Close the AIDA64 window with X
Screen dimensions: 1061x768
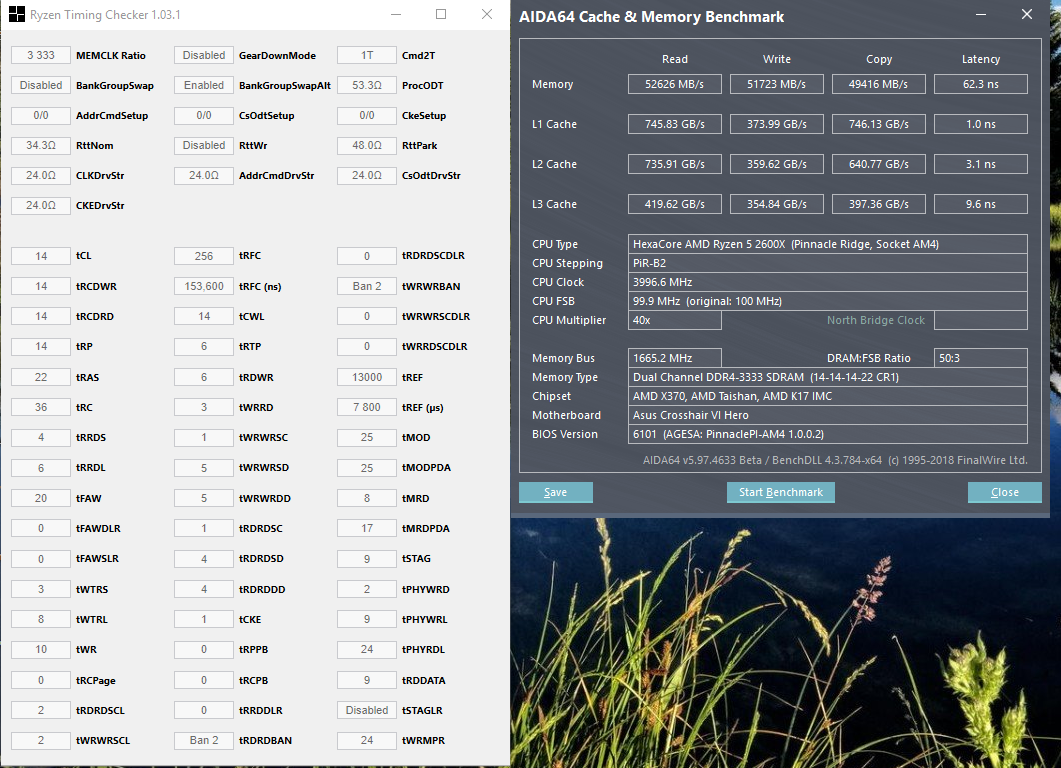click(x=1026, y=14)
